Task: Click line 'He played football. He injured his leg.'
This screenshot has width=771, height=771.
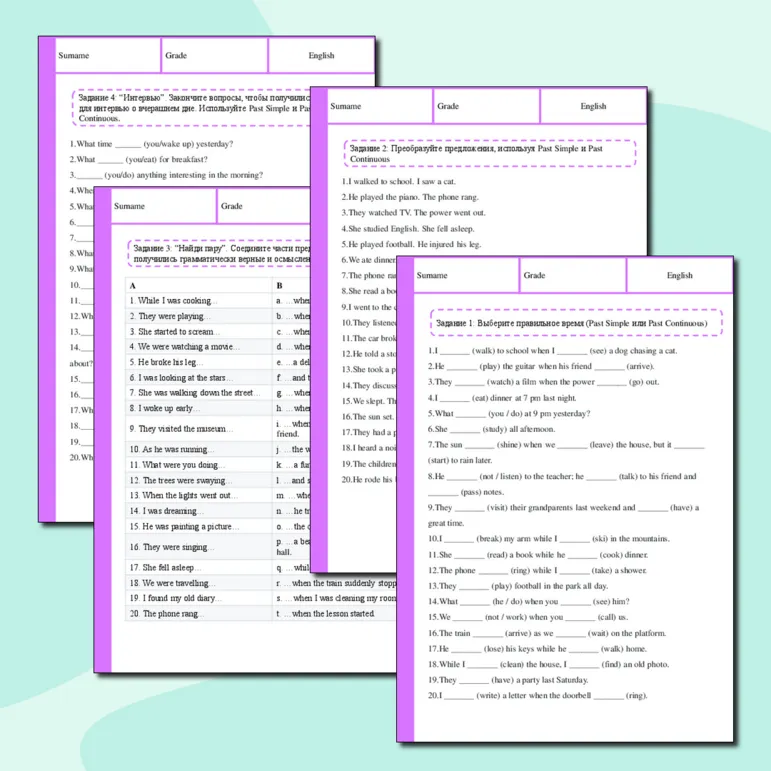Action: click(x=412, y=244)
